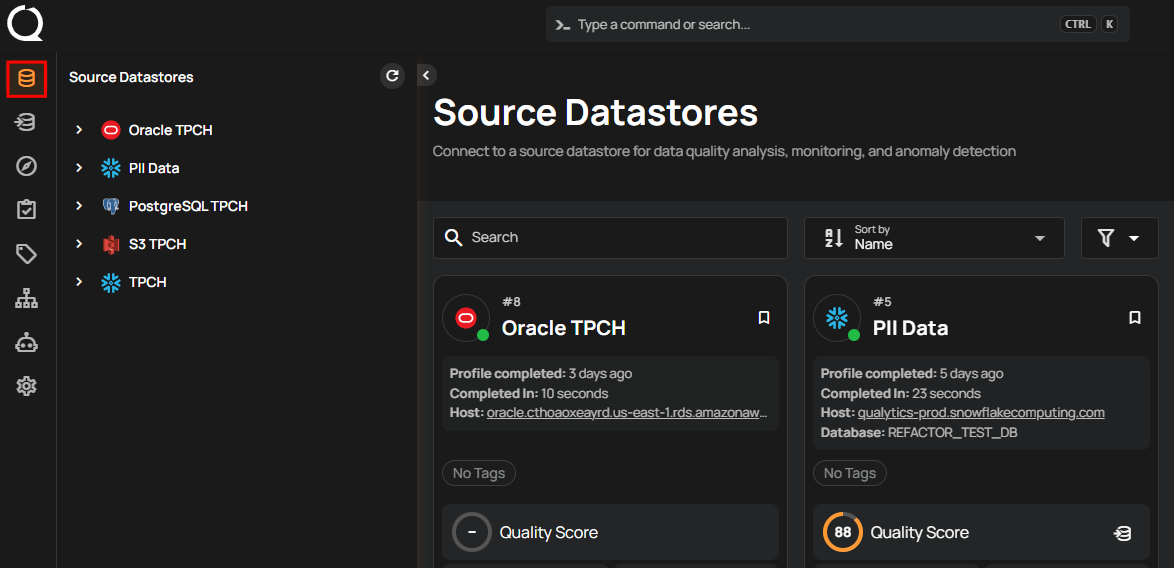The image size is (1174, 568).
Task: Click the Database REFACTOR_TEST_DB text
Action: pyautogui.click(x=919, y=433)
